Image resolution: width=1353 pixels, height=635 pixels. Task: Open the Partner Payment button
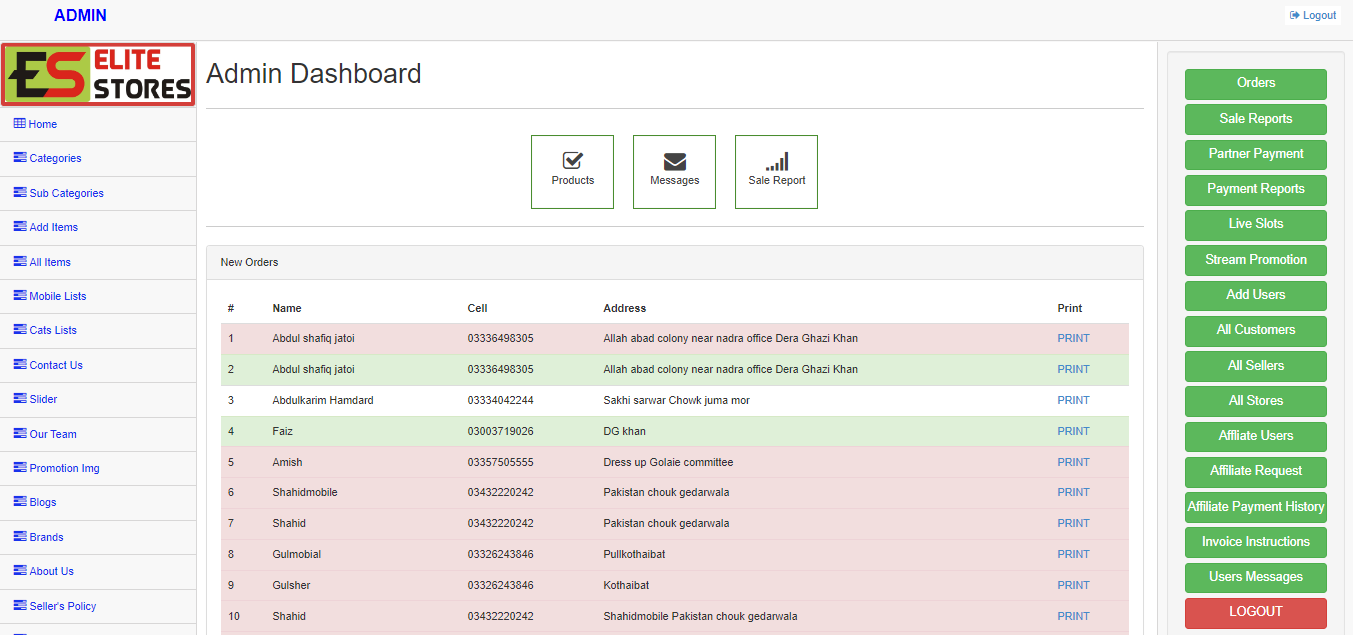coord(1255,154)
